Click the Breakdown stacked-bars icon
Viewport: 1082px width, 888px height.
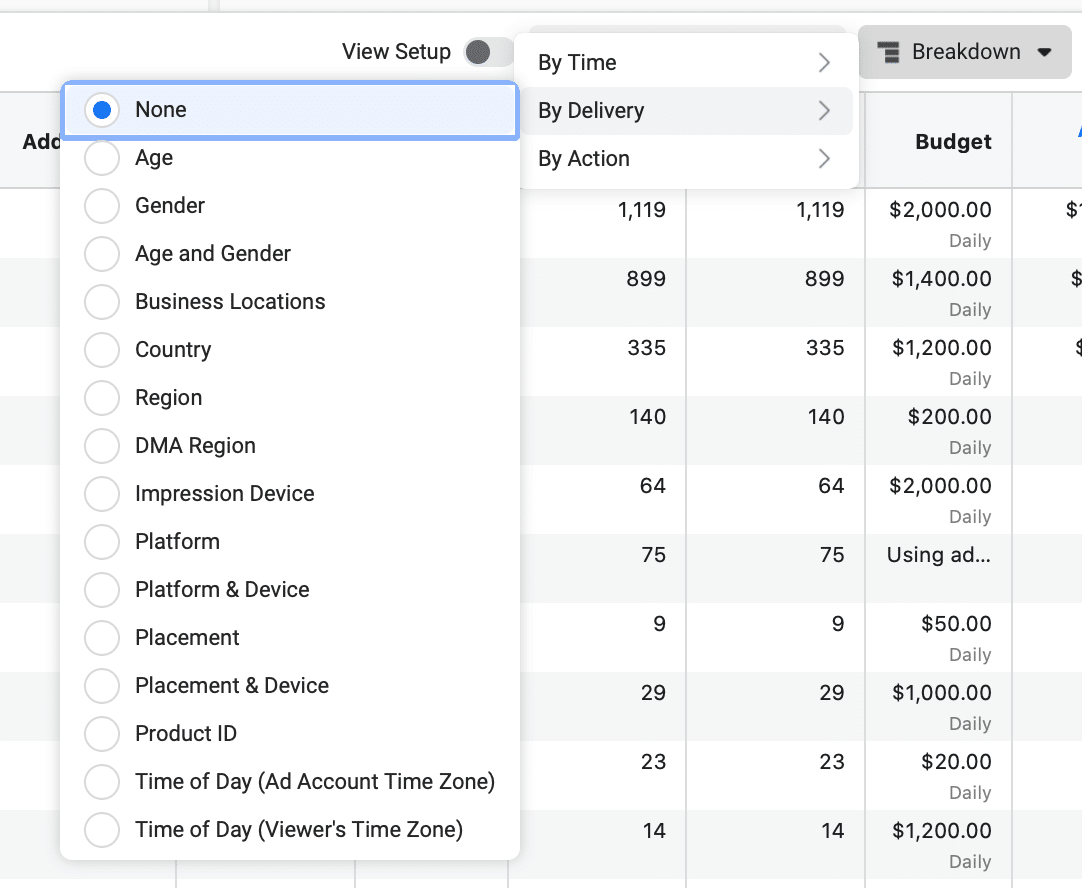click(x=887, y=52)
